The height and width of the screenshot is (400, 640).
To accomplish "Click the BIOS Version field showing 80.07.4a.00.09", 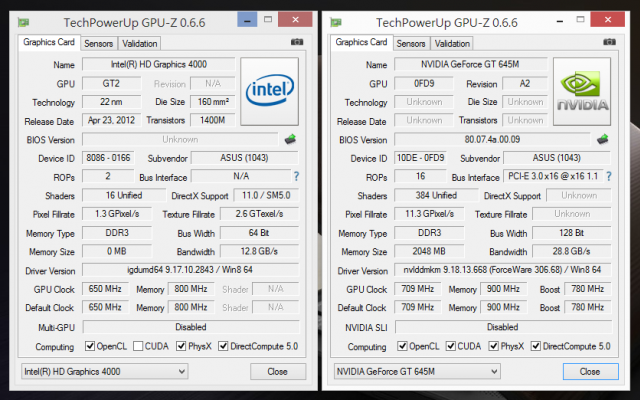I will pyautogui.click(x=493, y=139).
